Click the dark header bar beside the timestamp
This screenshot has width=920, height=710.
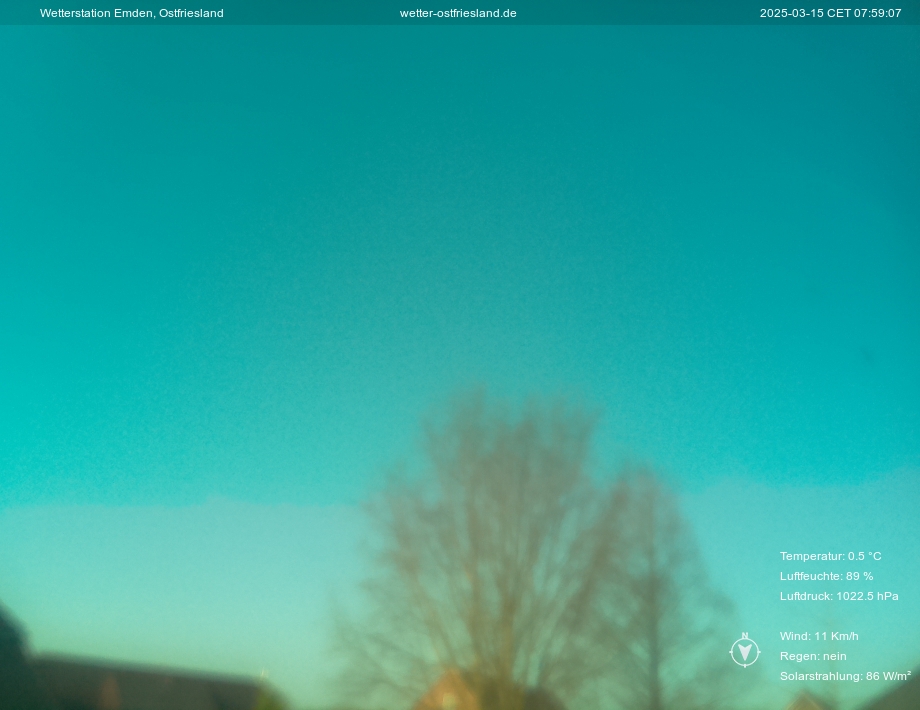(x=640, y=13)
